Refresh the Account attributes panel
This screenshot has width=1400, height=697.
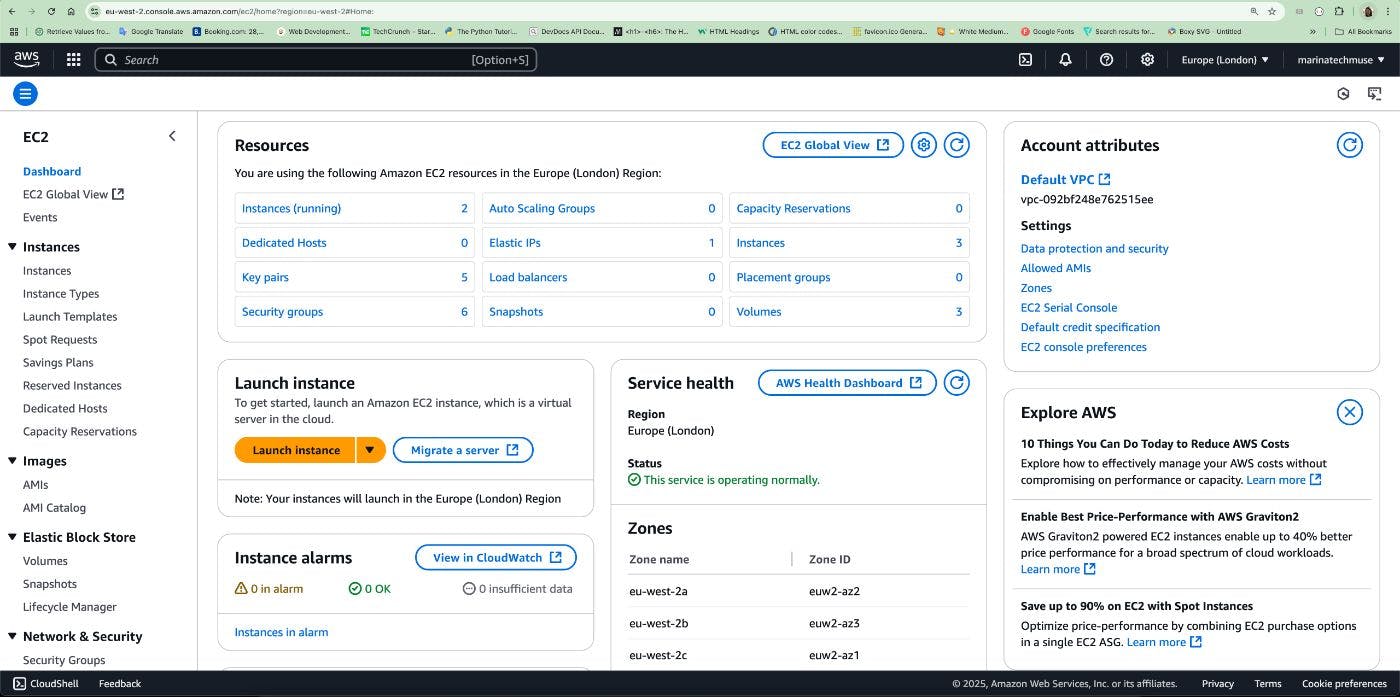coord(1350,144)
